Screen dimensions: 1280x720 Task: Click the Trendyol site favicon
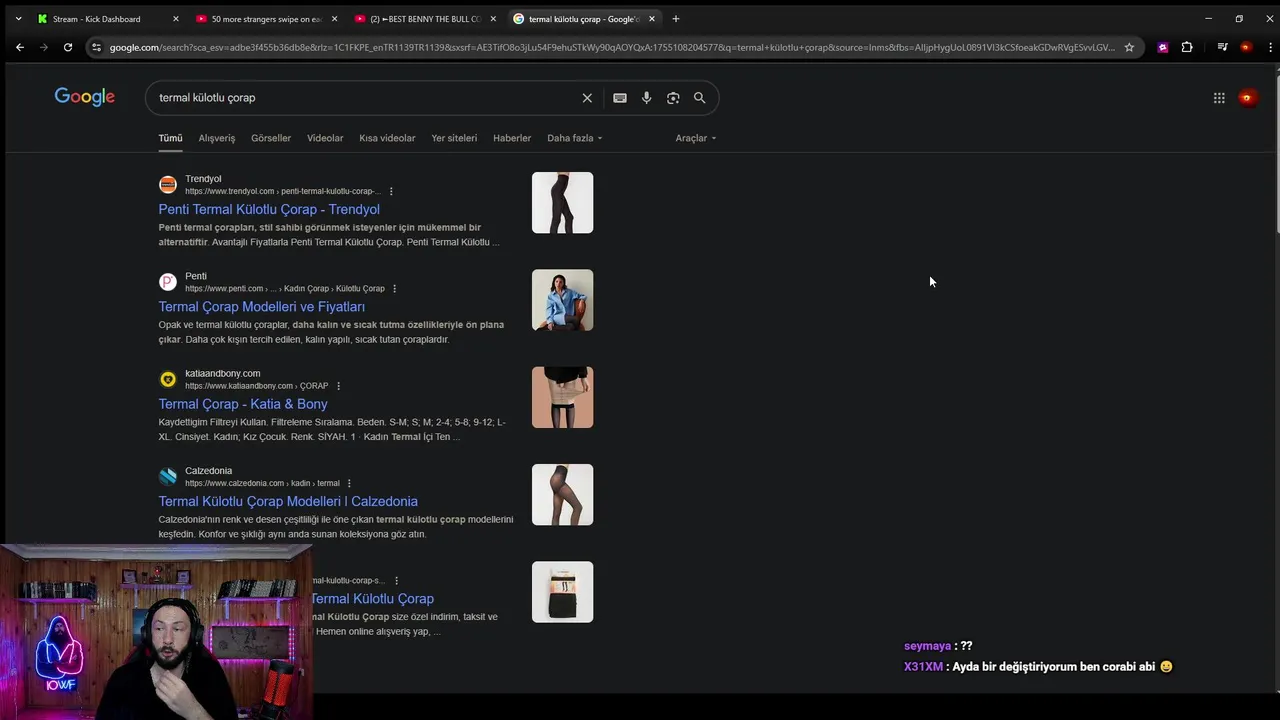tap(168, 184)
